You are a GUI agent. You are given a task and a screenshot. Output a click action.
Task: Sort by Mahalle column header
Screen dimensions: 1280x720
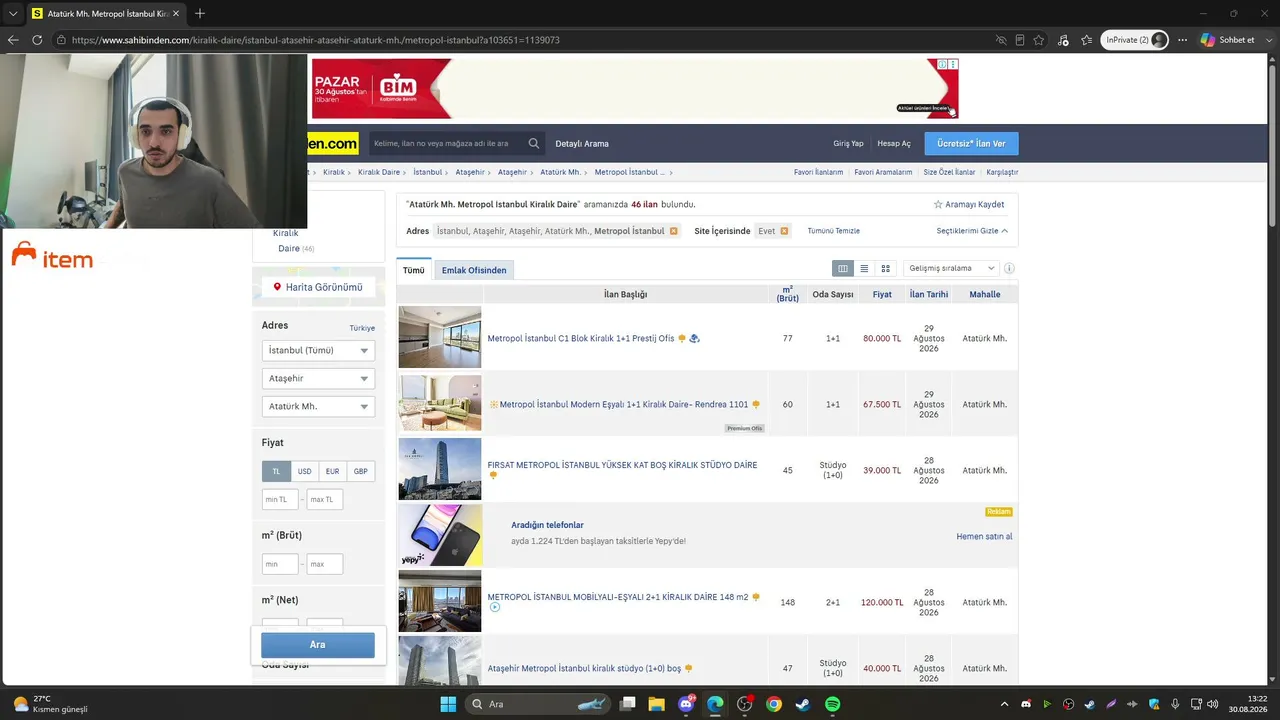click(985, 294)
